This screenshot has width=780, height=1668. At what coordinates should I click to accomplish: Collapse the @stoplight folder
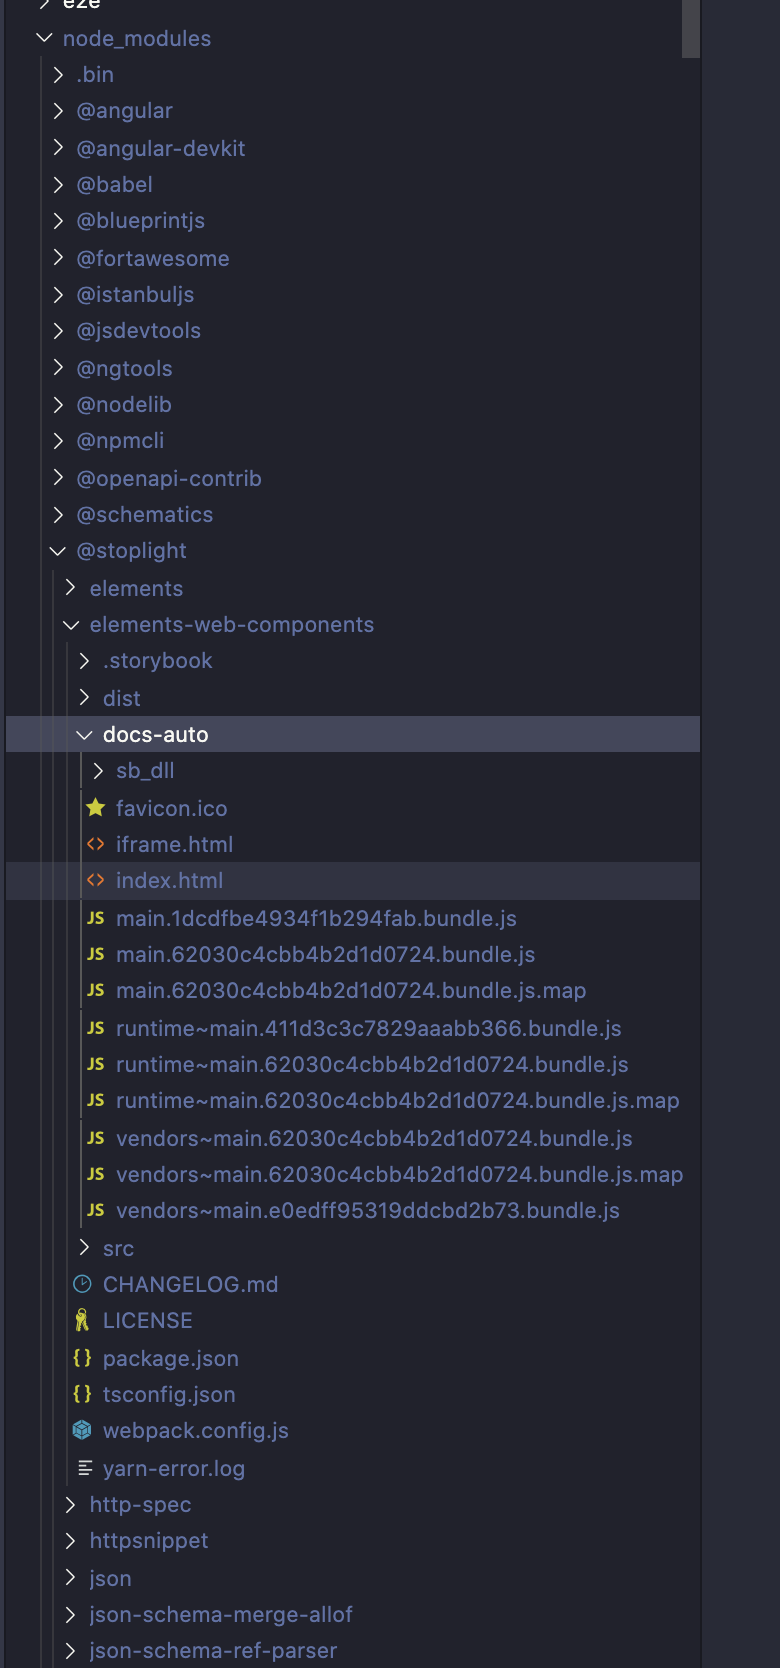[x=57, y=550]
